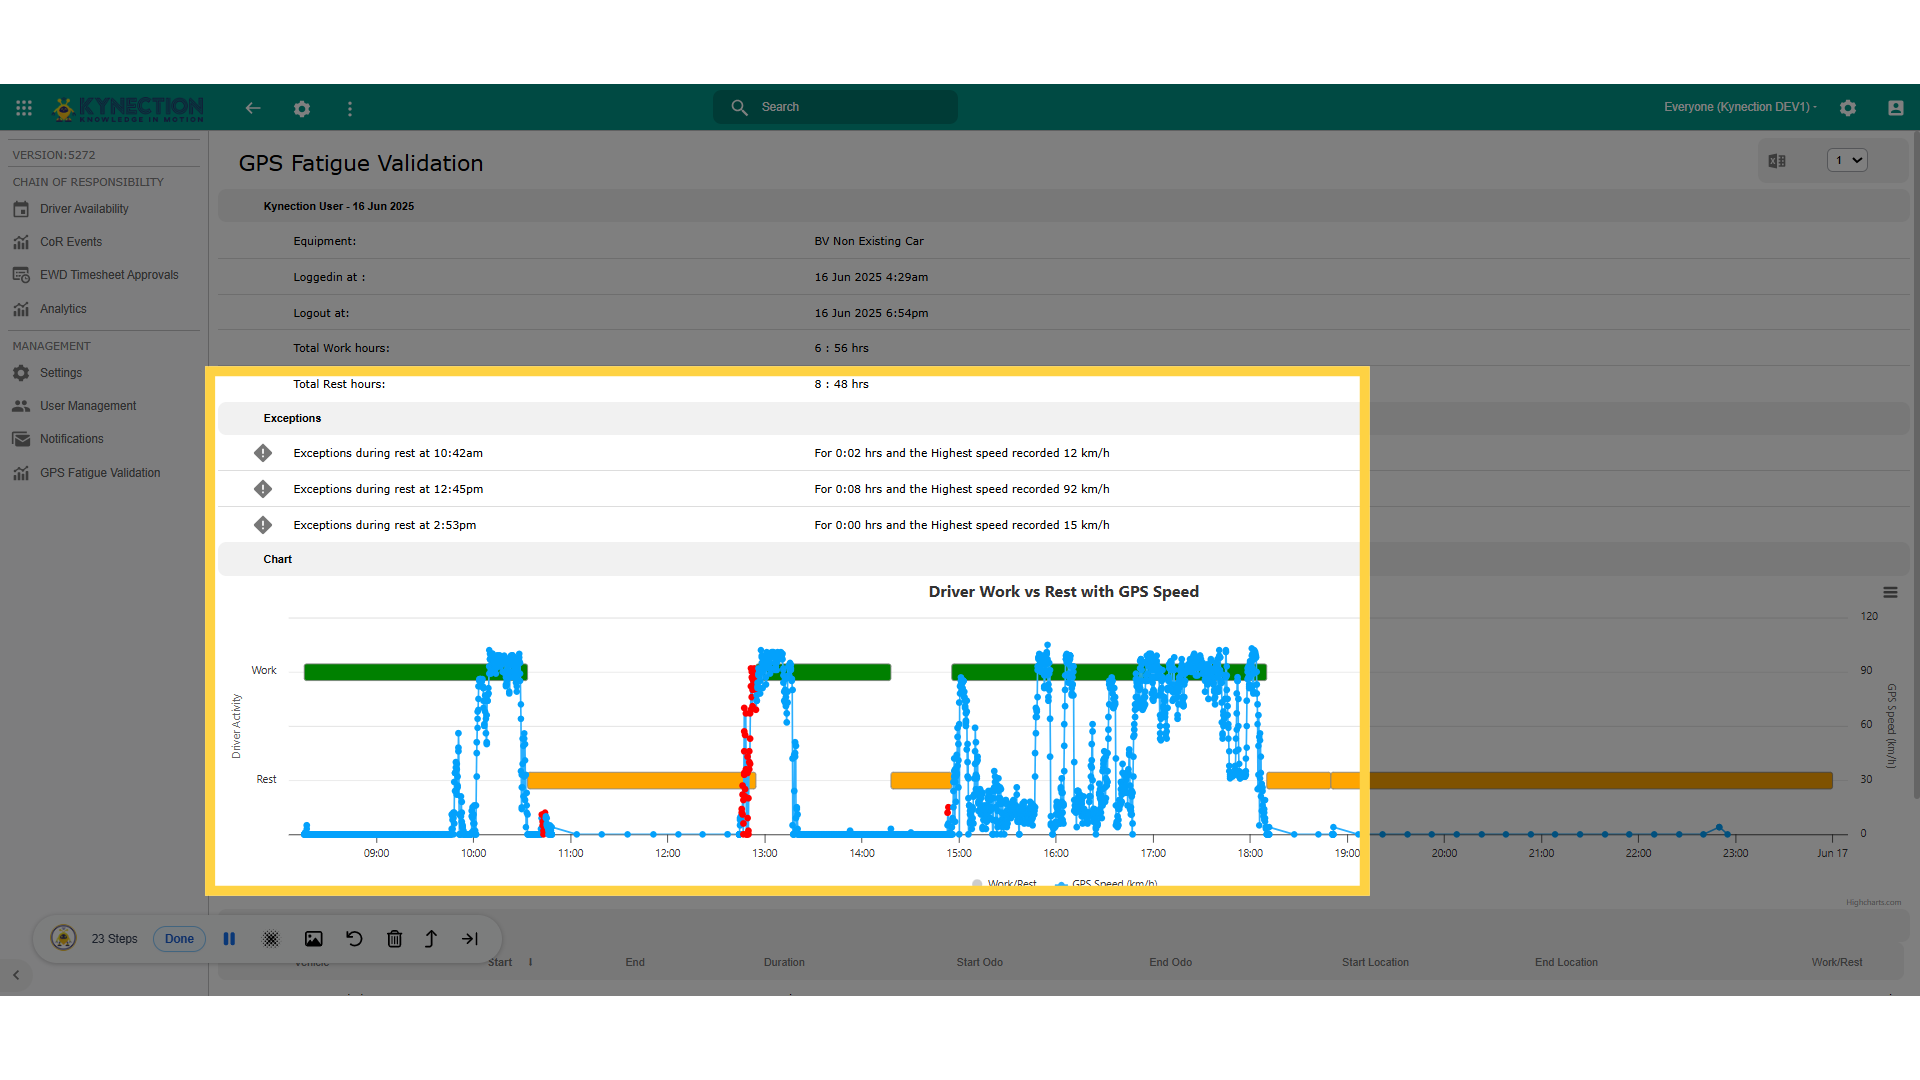
Task: Click the green Work bar starting before 09:00
Action: pos(415,672)
